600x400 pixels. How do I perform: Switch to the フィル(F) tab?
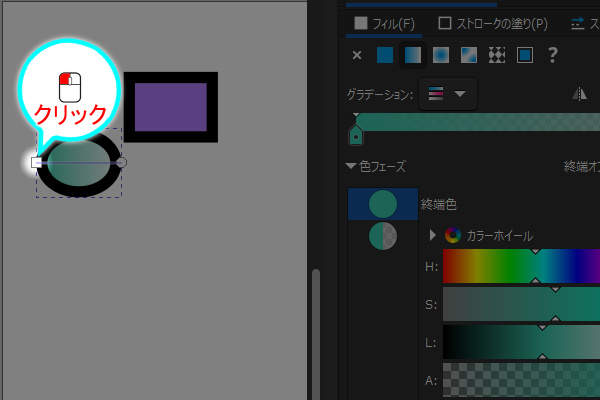(x=384, y=24)
